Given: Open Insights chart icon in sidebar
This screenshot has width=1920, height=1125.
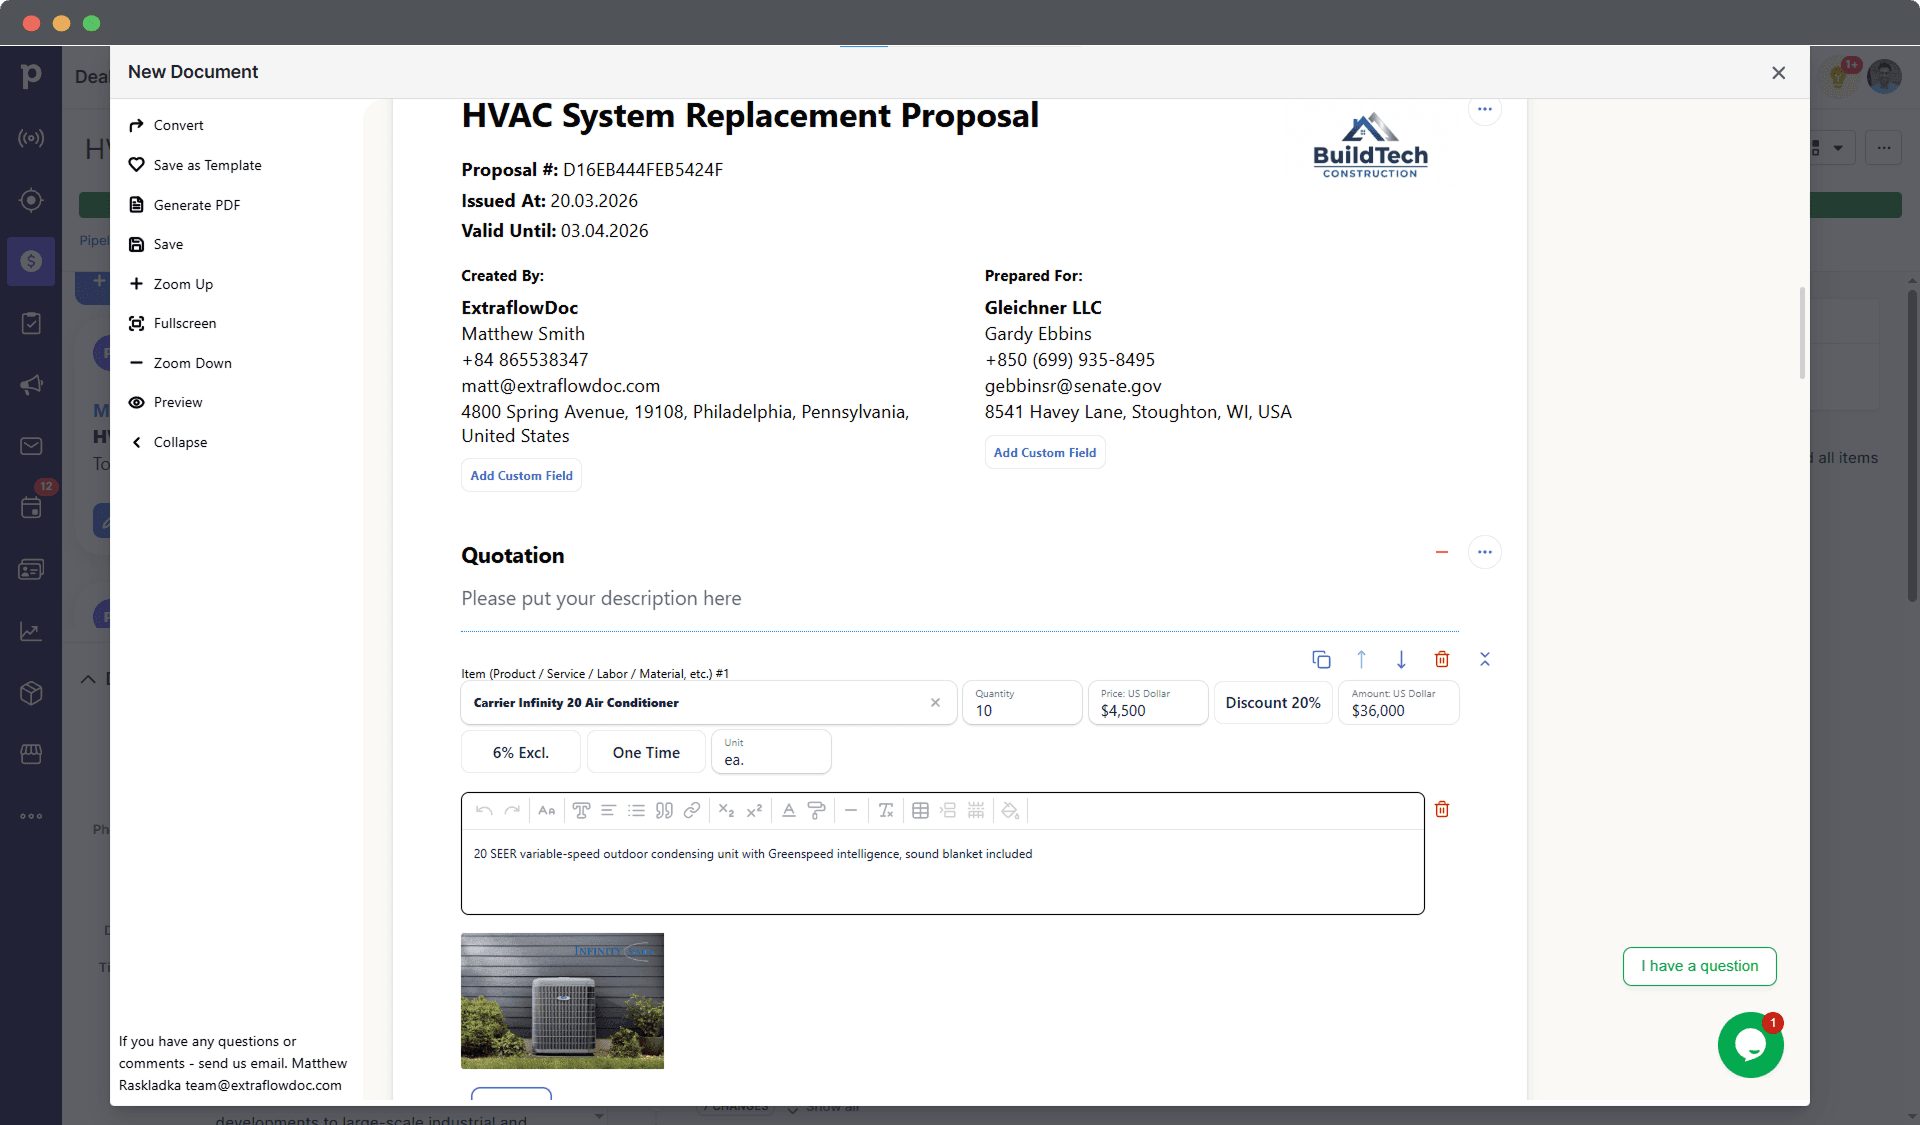Looking at the screenshot, I should pyautogui.click(x=31, y=631).
